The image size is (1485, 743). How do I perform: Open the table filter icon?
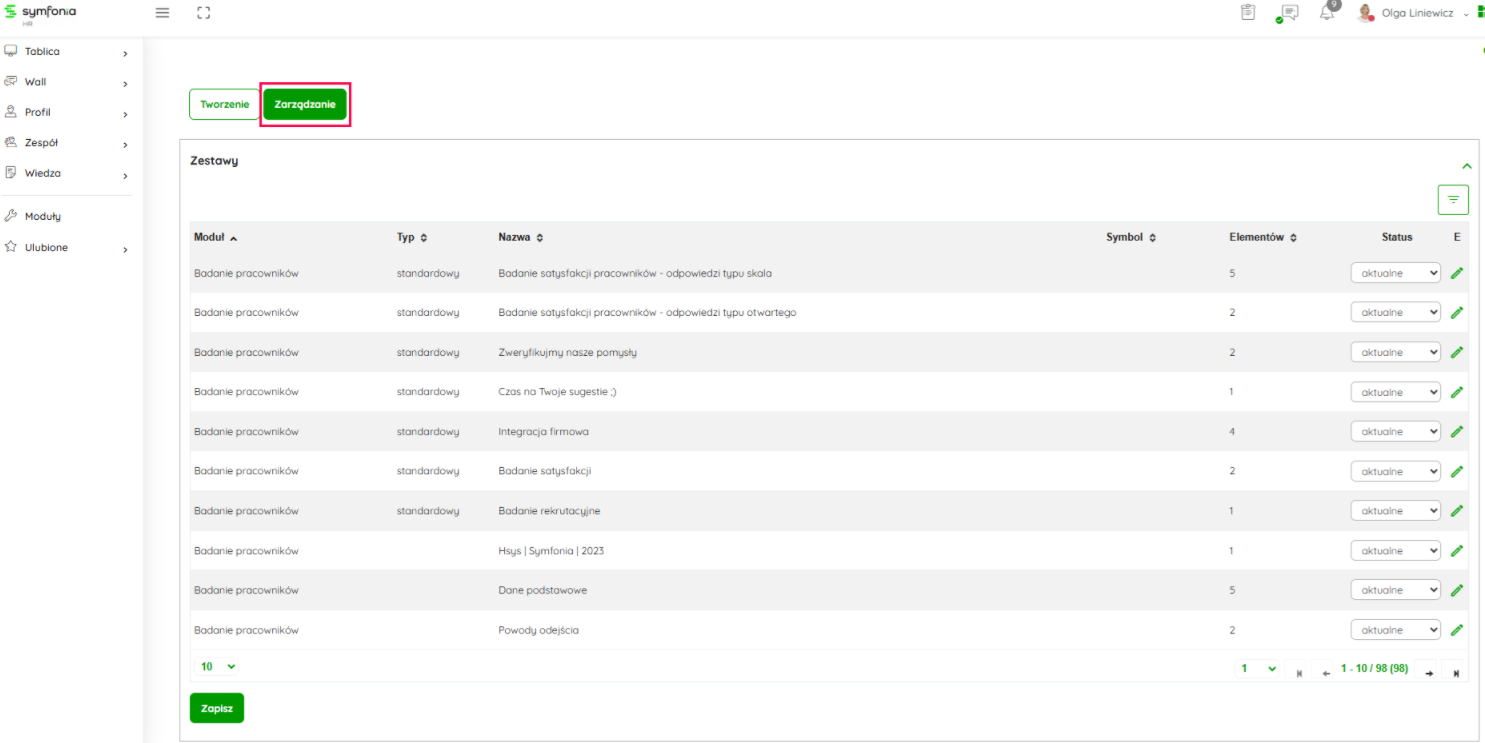coord(1453,200)
